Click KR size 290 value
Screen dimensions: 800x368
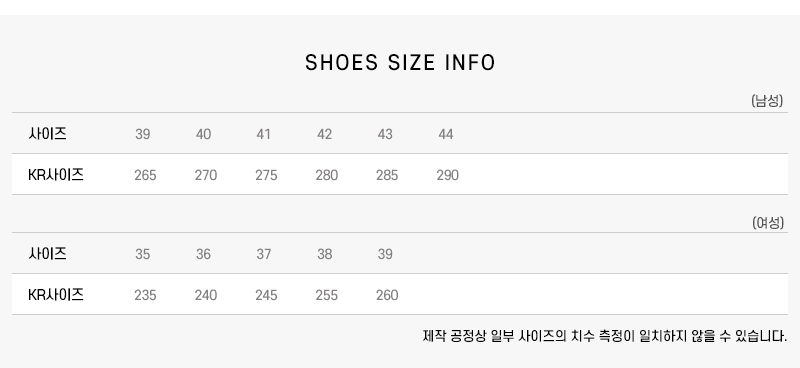[x=447, y=176]
